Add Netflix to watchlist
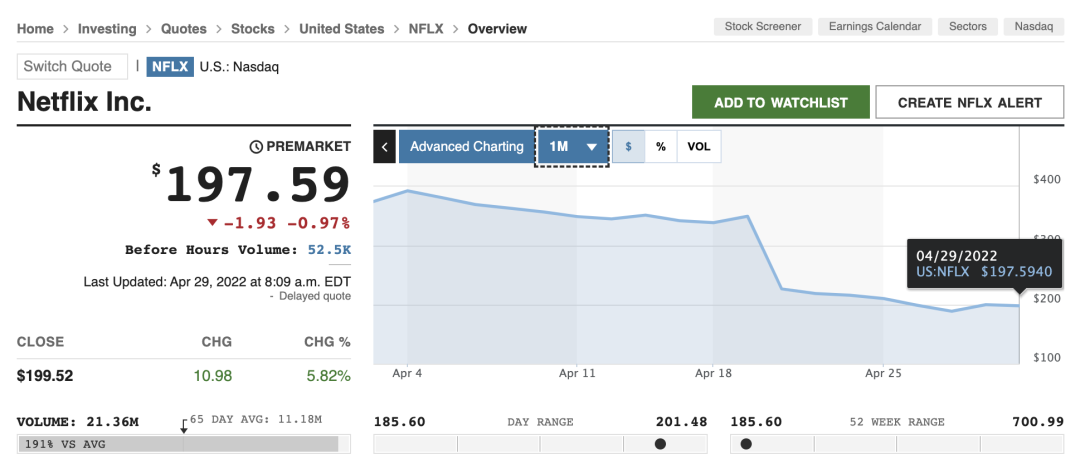Image resolution: width=1080 pixels, height=469 pixels. pyautogui.click(x=781, y=102)
